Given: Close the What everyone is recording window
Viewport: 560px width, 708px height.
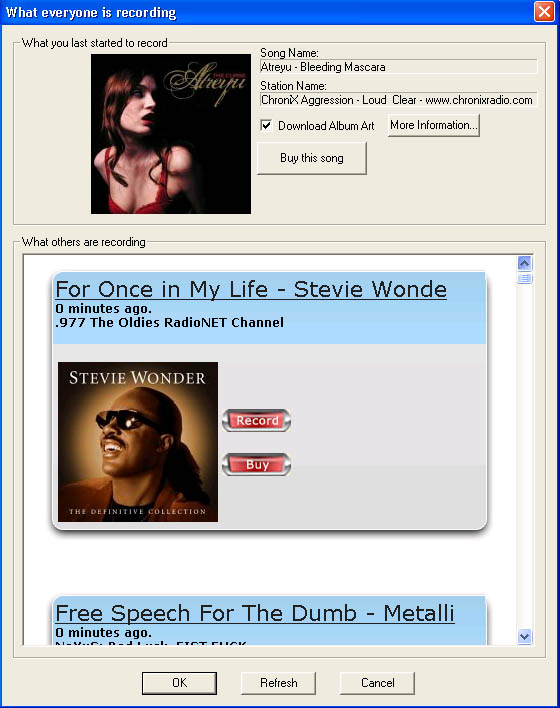Looking at the screenshot, I should pyautogui.click(x=544, y=11).
